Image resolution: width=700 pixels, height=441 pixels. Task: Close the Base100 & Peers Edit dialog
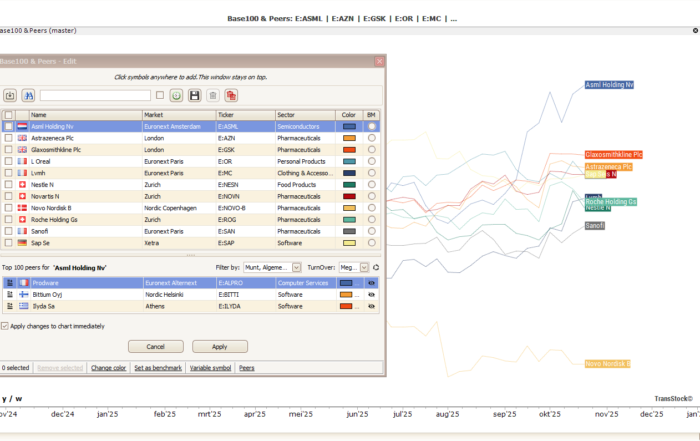click(x=379, y=61)
